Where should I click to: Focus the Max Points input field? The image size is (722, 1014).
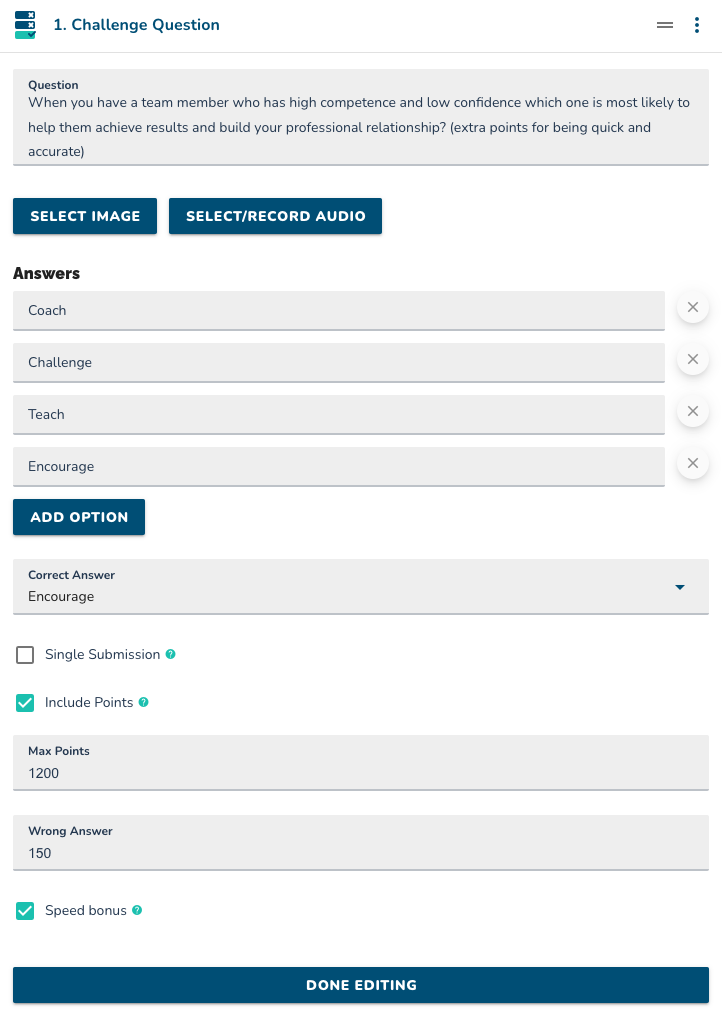(361, 763)
